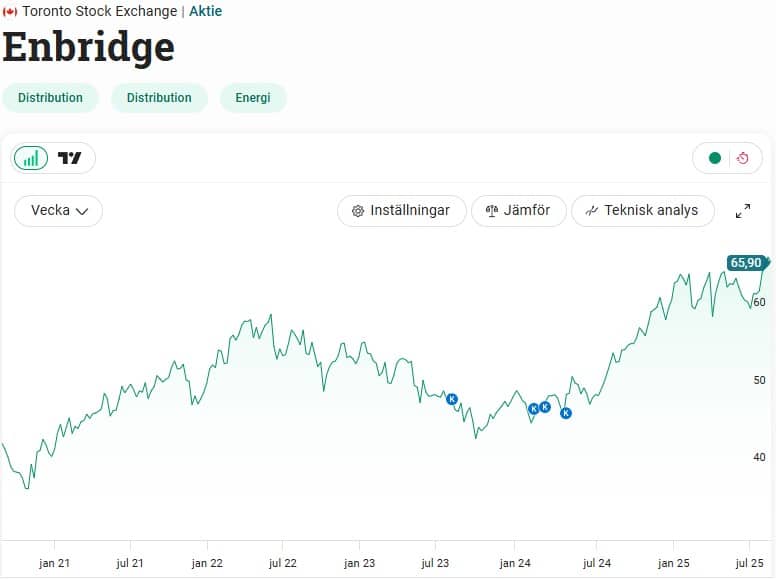Click the 65,90 current price label
Viewport: 776px width, 579px height.
pos(746,263)
